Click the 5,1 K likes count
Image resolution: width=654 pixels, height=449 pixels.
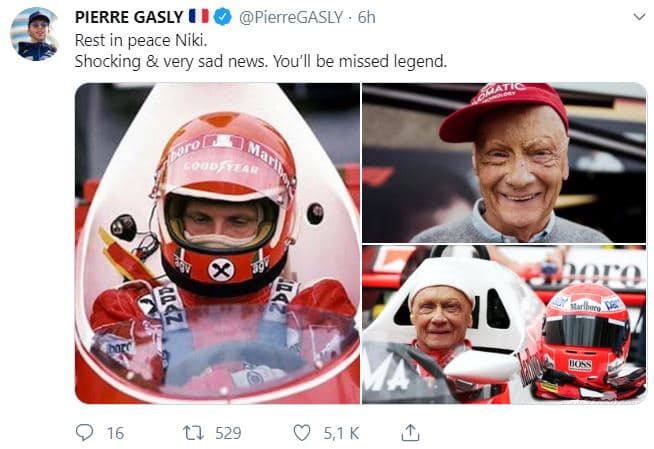pyautogui.click(x=339, y=432)
